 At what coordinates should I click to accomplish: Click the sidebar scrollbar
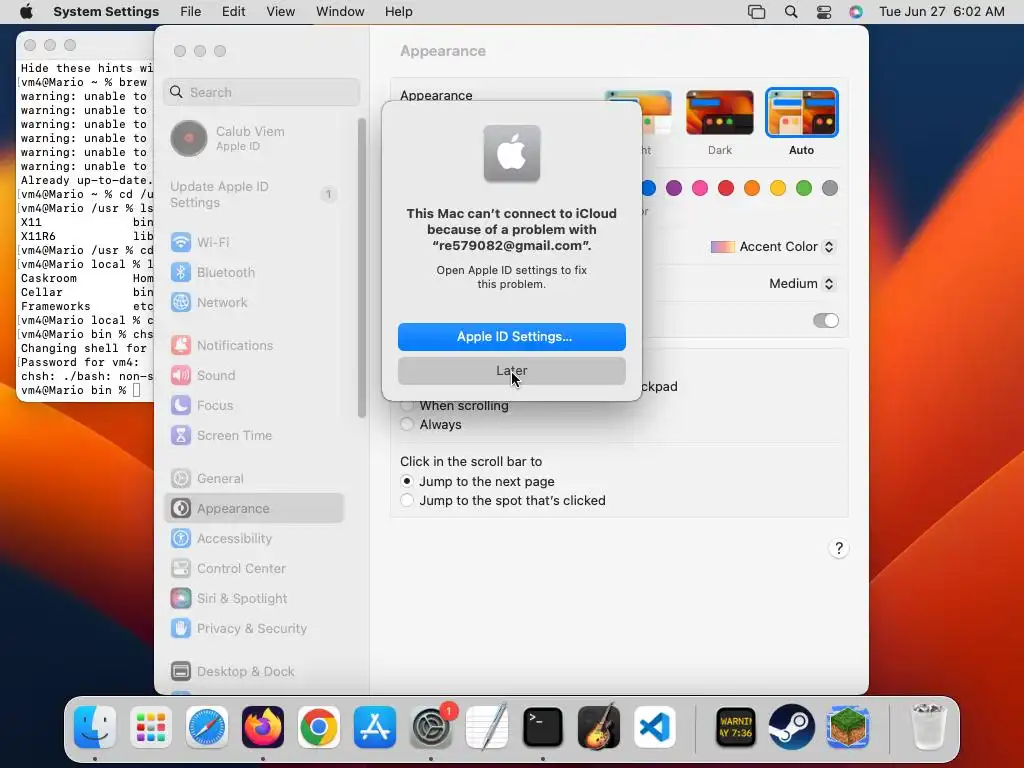(x=361, y=268)
